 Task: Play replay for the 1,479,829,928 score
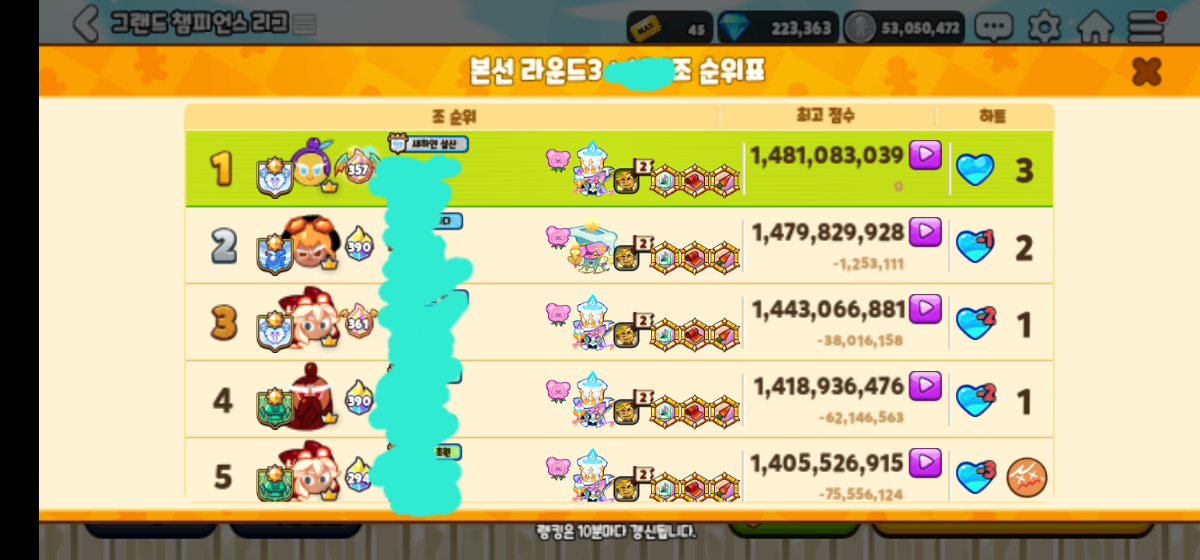coord(926,231)
